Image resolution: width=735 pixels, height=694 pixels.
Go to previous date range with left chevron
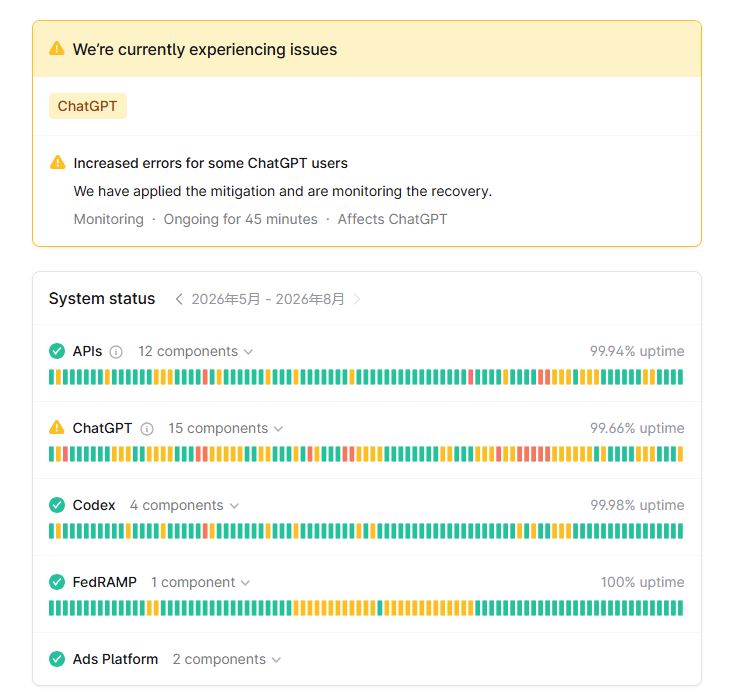(x=179, y=299)
